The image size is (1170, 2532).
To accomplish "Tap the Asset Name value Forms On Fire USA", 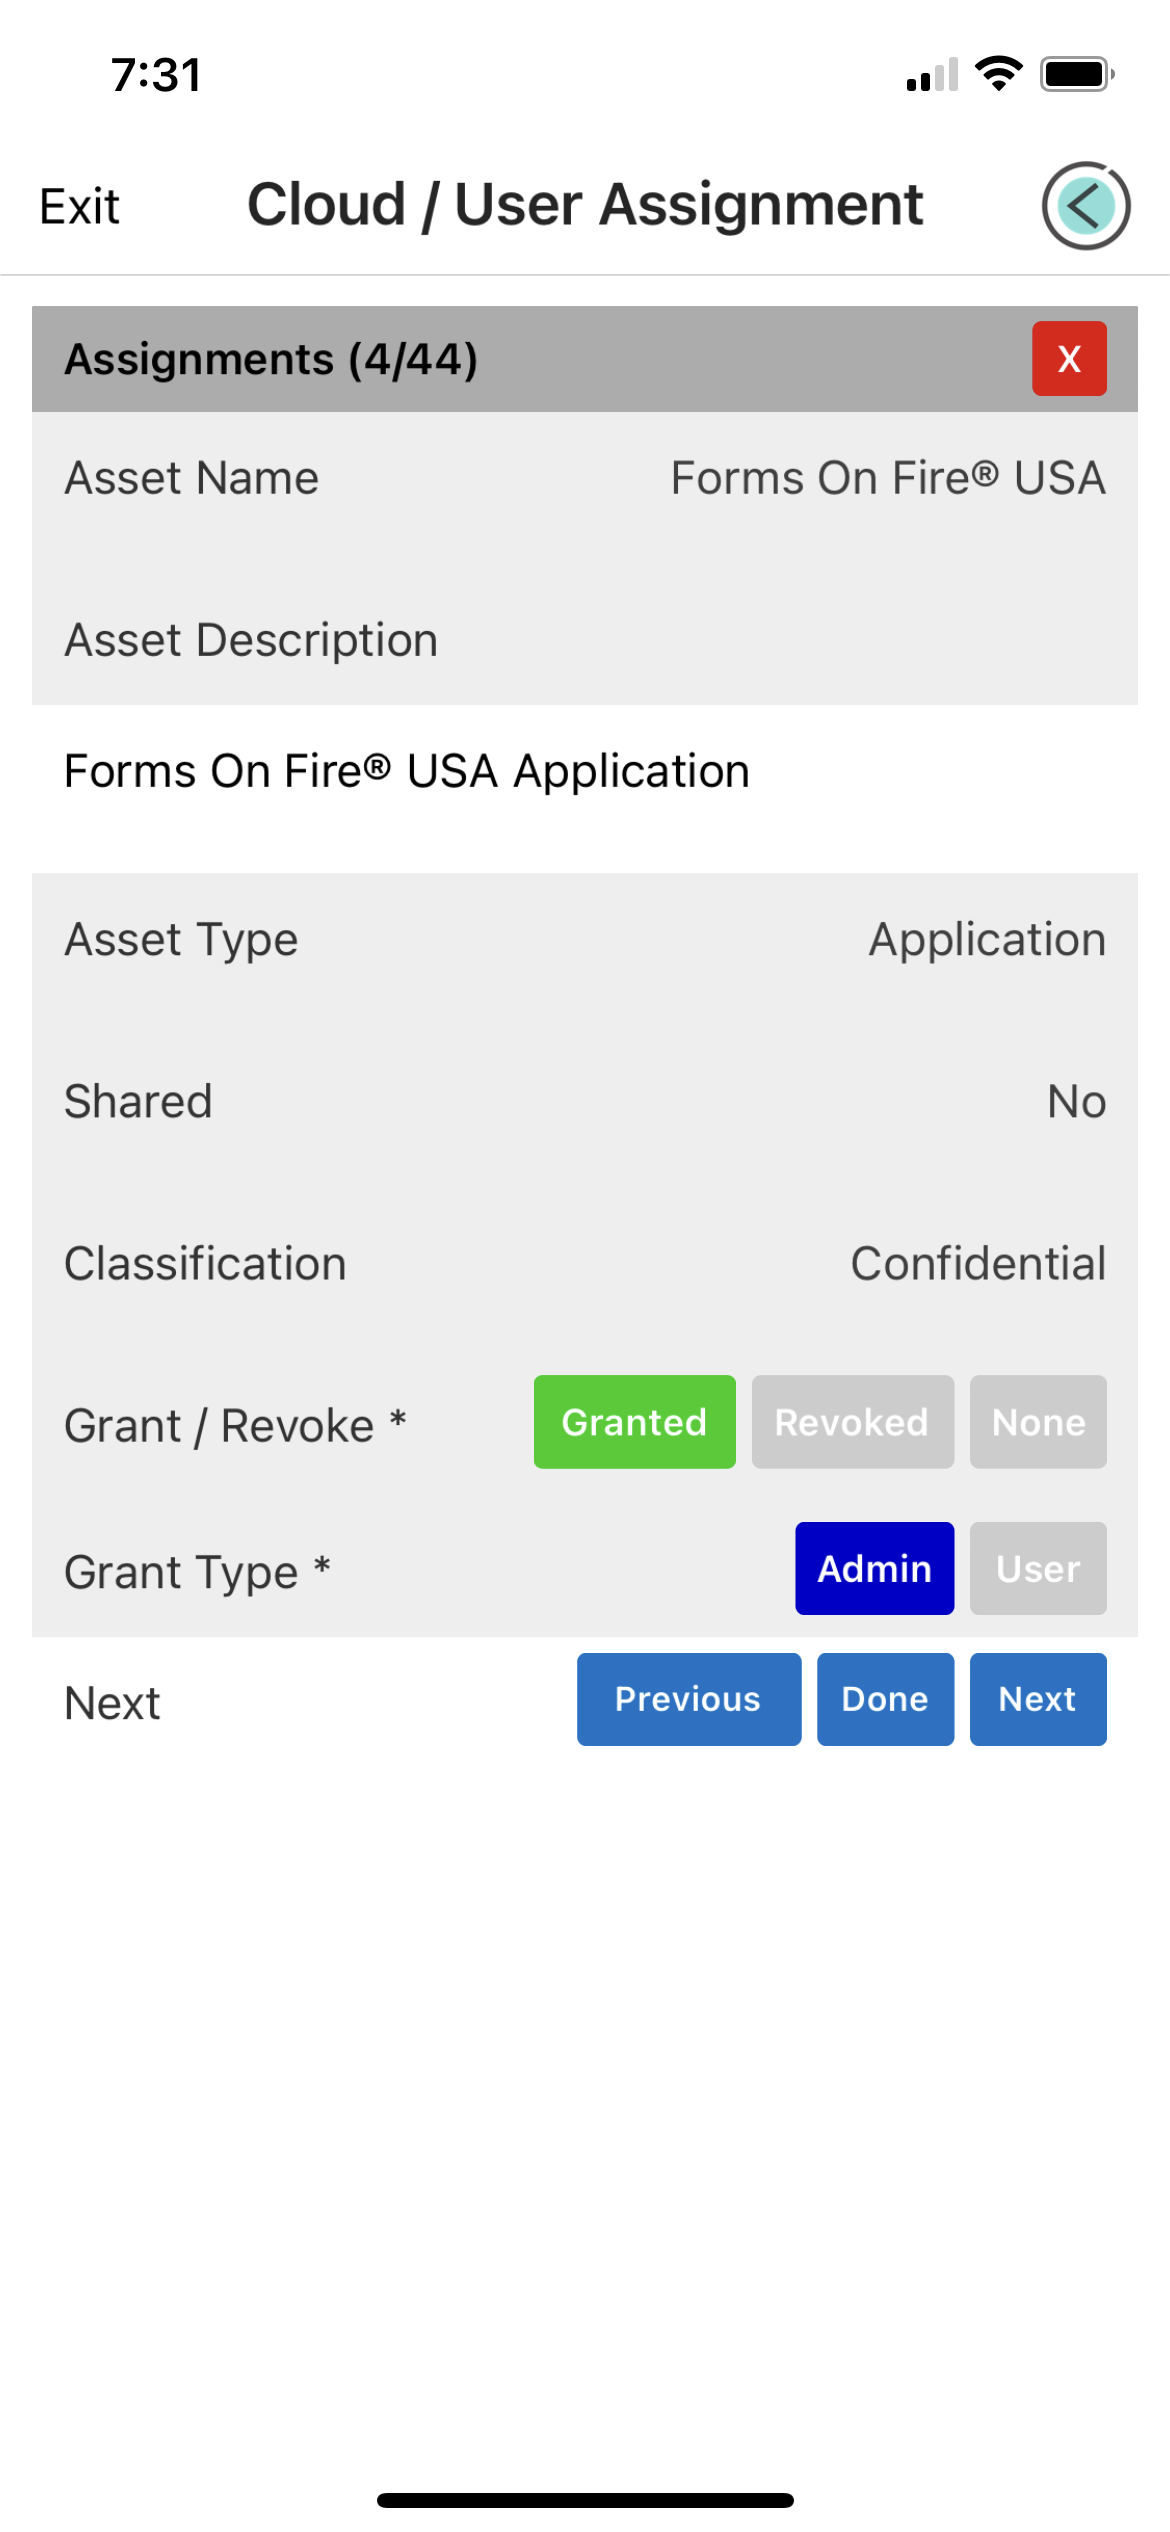I will 886,477.
